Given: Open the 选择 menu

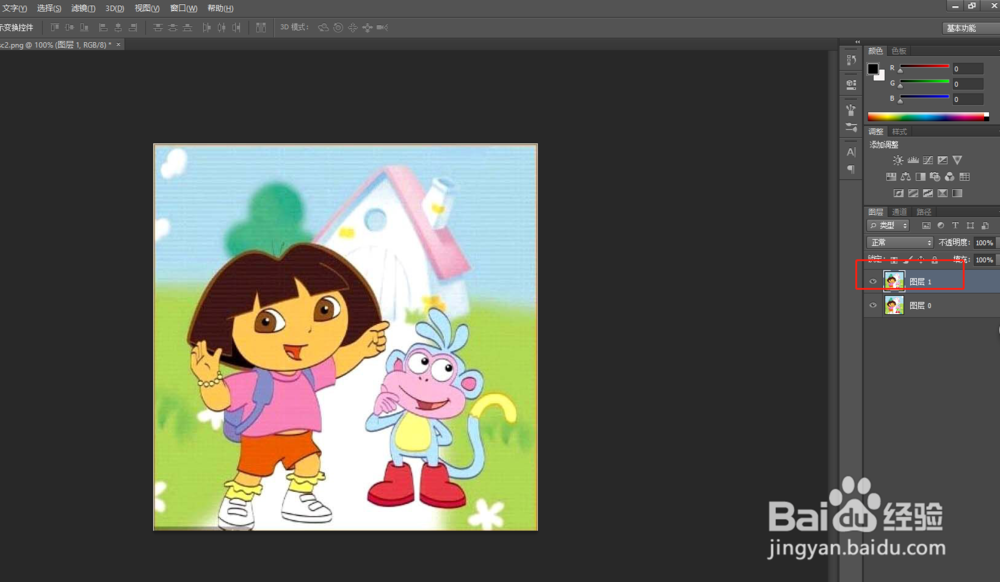Looking at the screenshot, I should (49, 8).
